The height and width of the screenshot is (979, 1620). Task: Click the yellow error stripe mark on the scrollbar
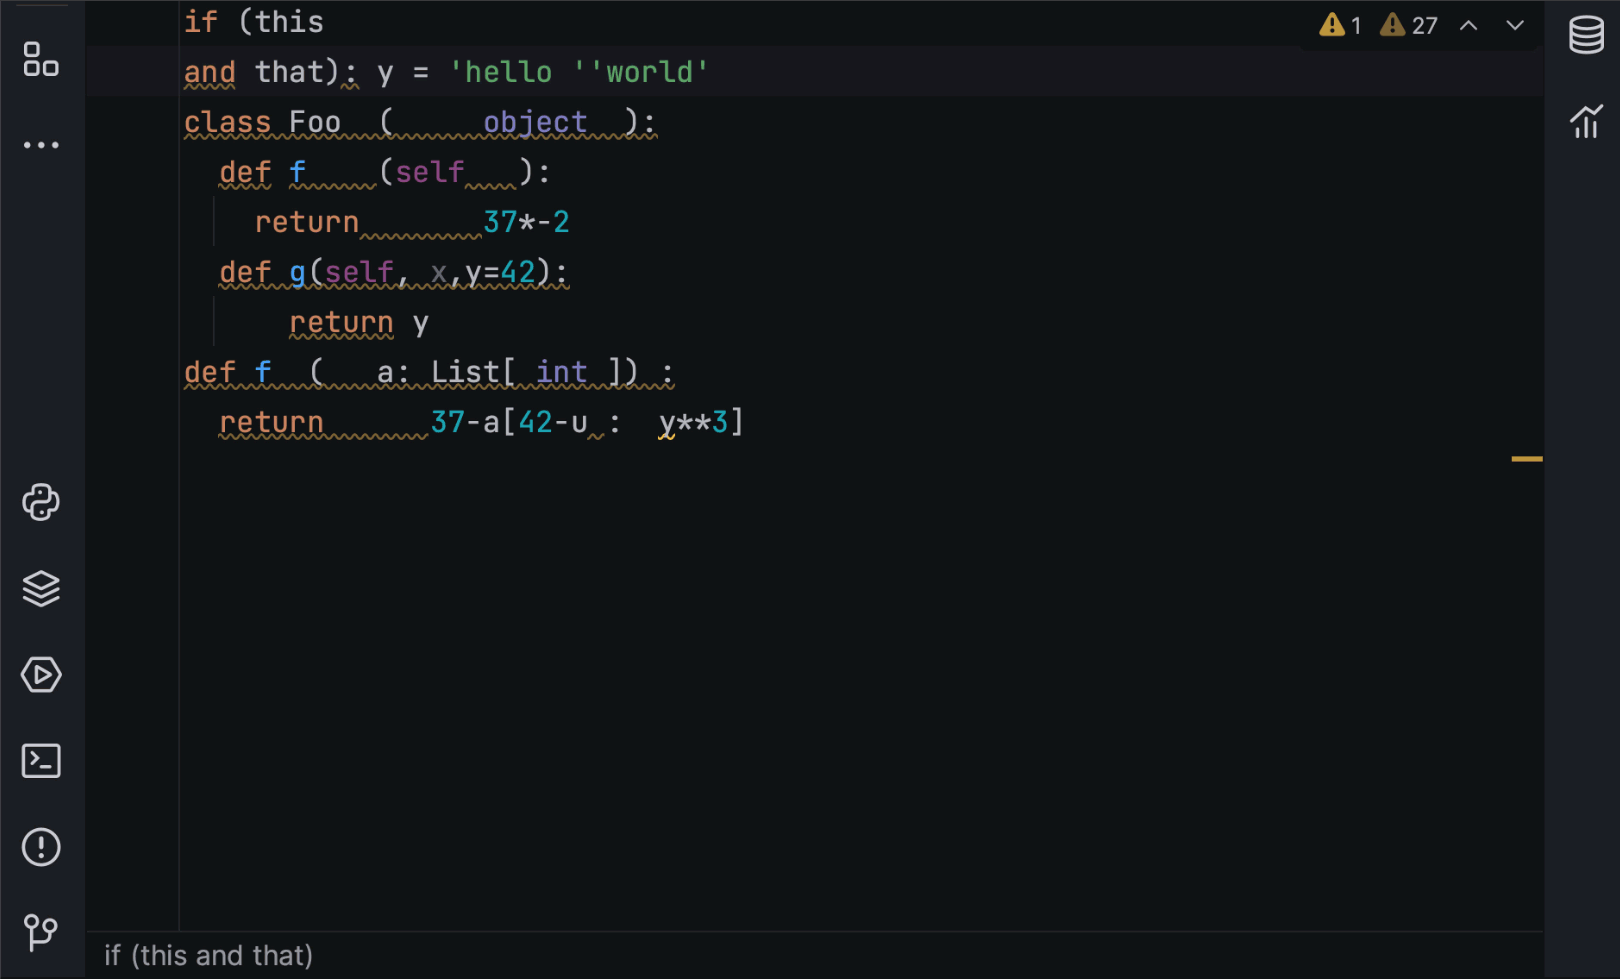1526,456
